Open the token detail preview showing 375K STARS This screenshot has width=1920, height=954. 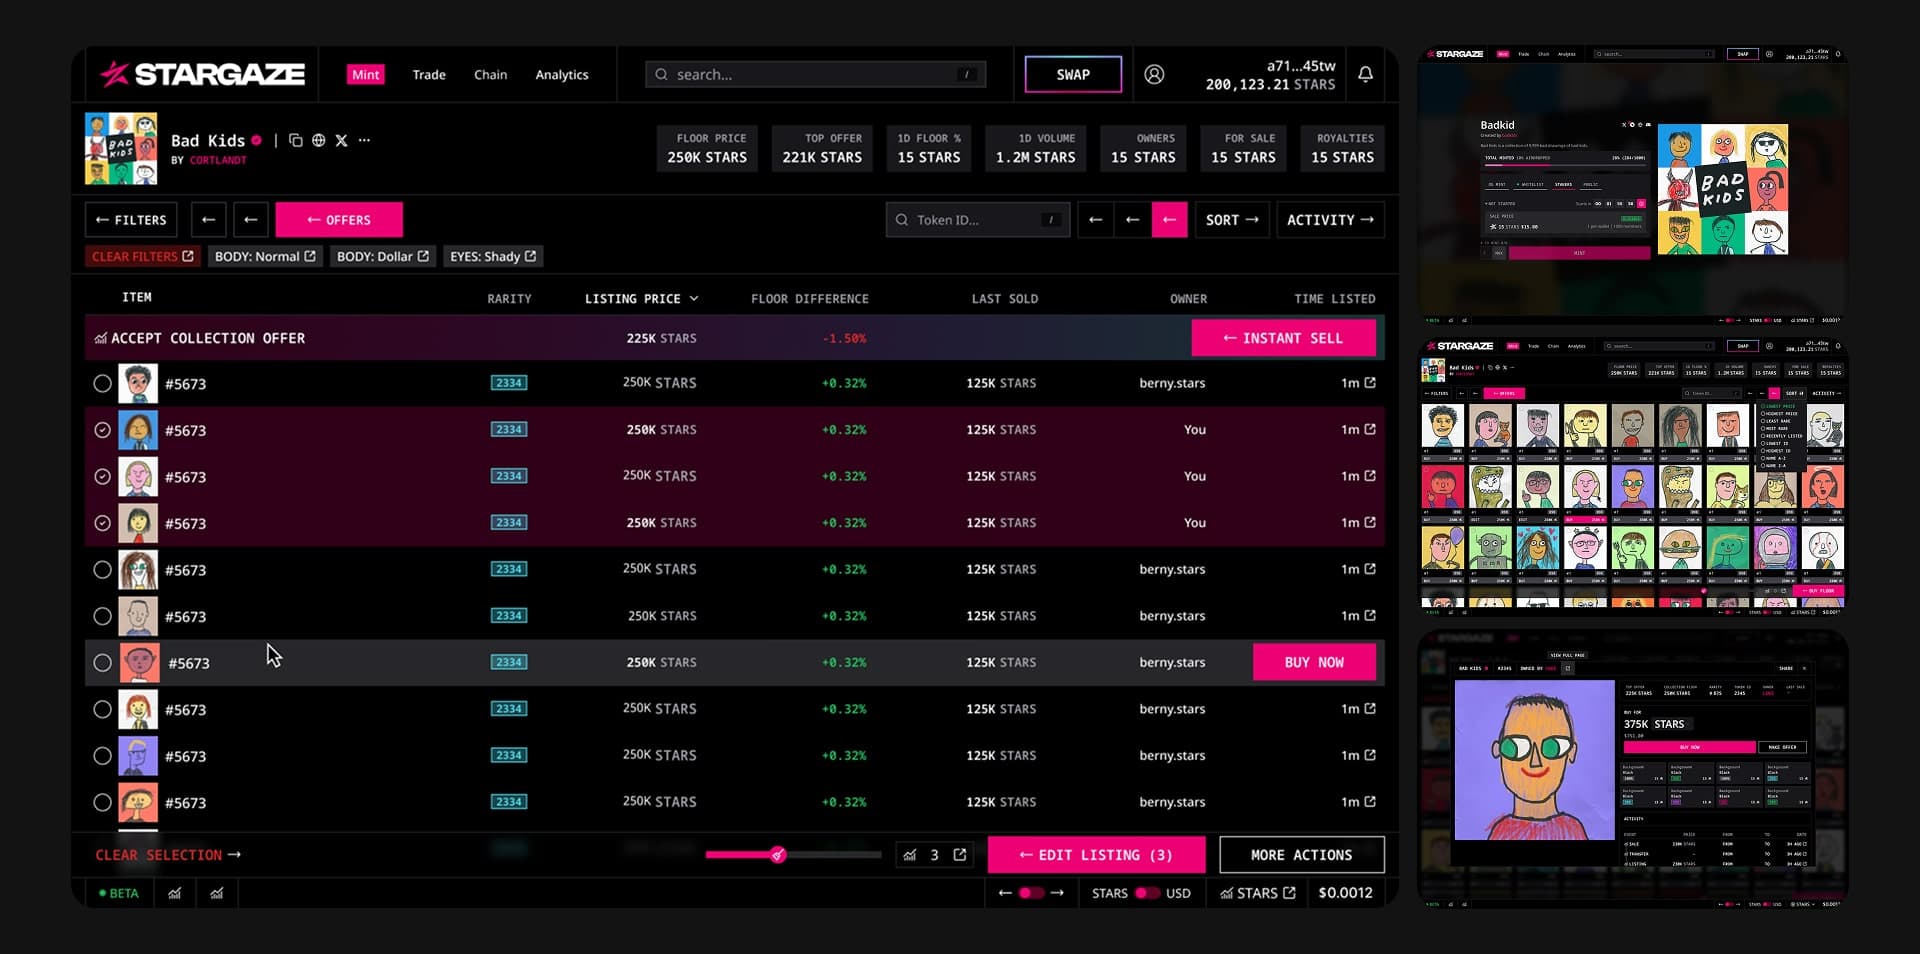pos(1633,768)
